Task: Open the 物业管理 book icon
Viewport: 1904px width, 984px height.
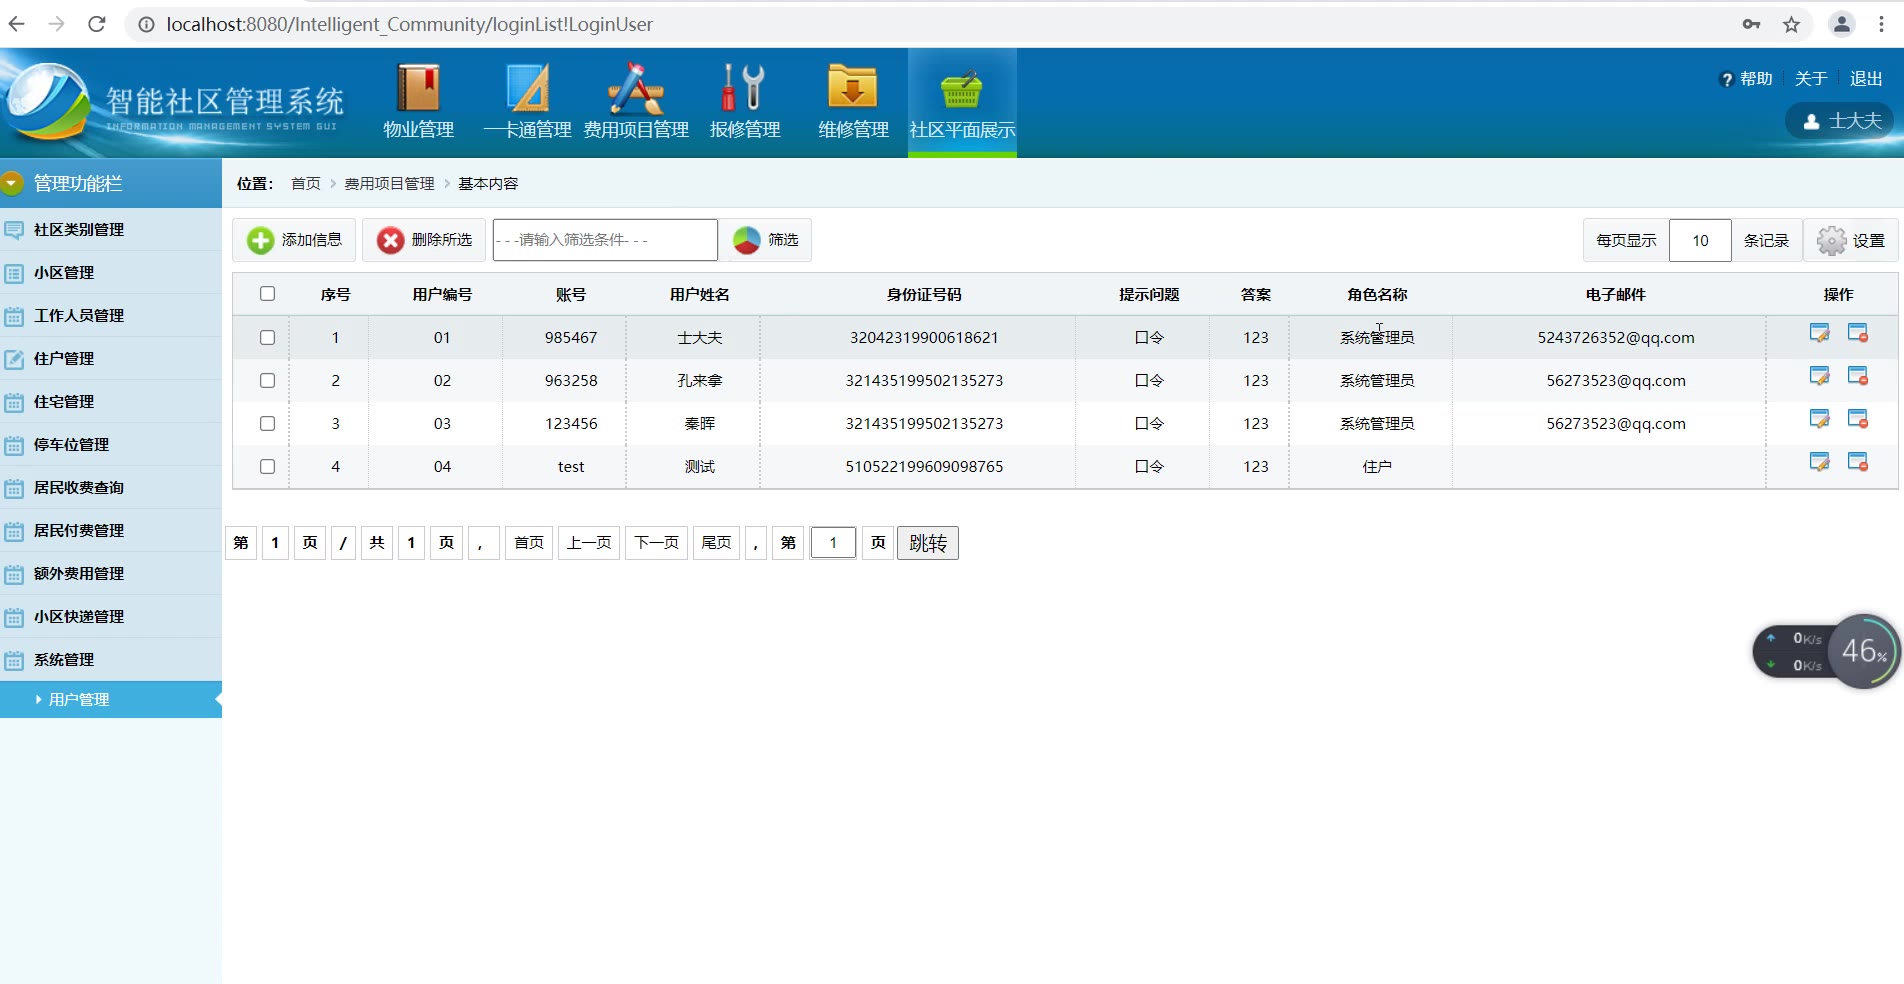Action: [x=418, y=88]
